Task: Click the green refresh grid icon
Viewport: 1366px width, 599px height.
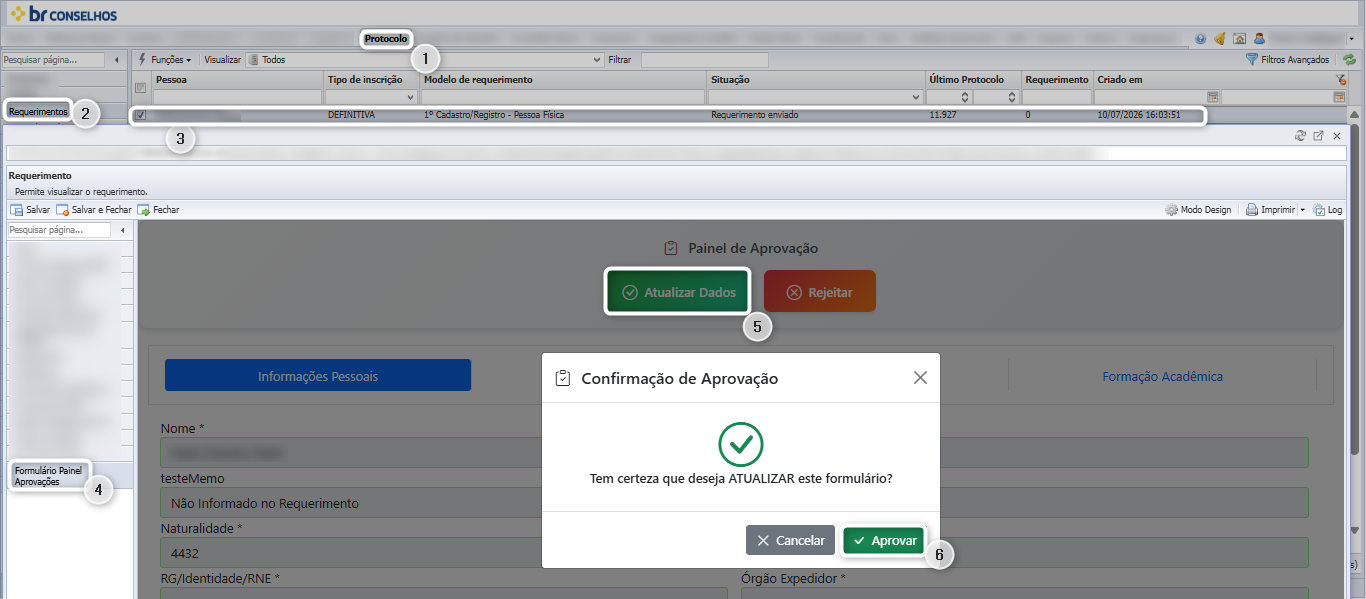Action: pos(1349,59)
